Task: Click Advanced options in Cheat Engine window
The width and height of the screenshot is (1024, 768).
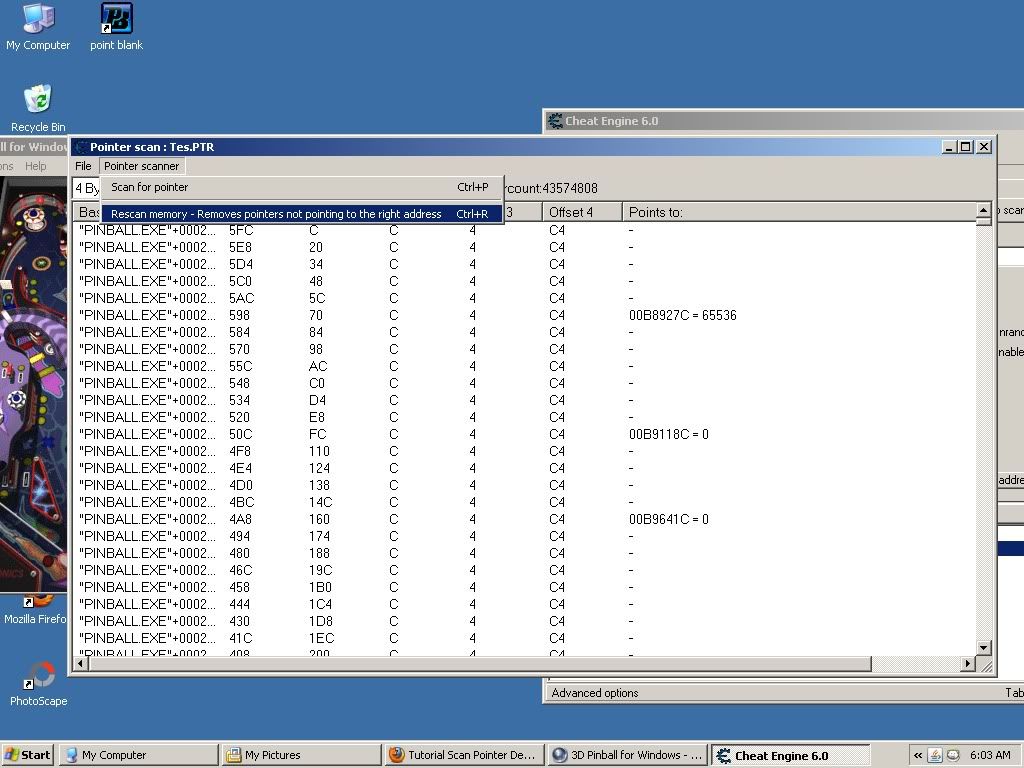Action: [595, 693]
